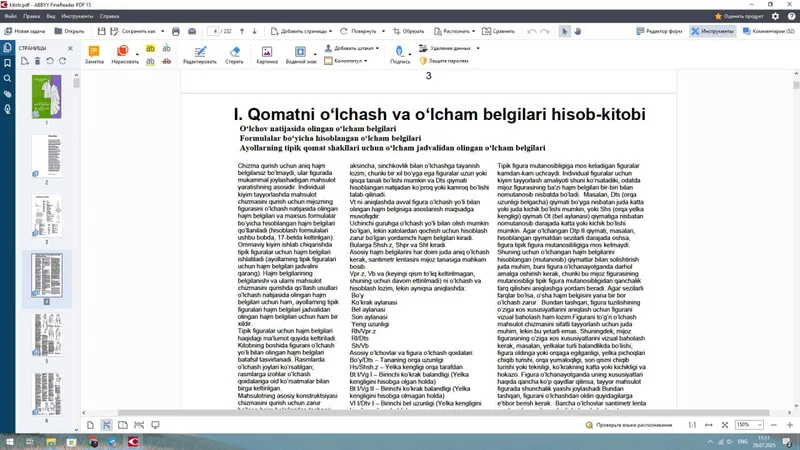Click the Сравнить button
Screen dimensions: 800x450
(x=498, y=31)
